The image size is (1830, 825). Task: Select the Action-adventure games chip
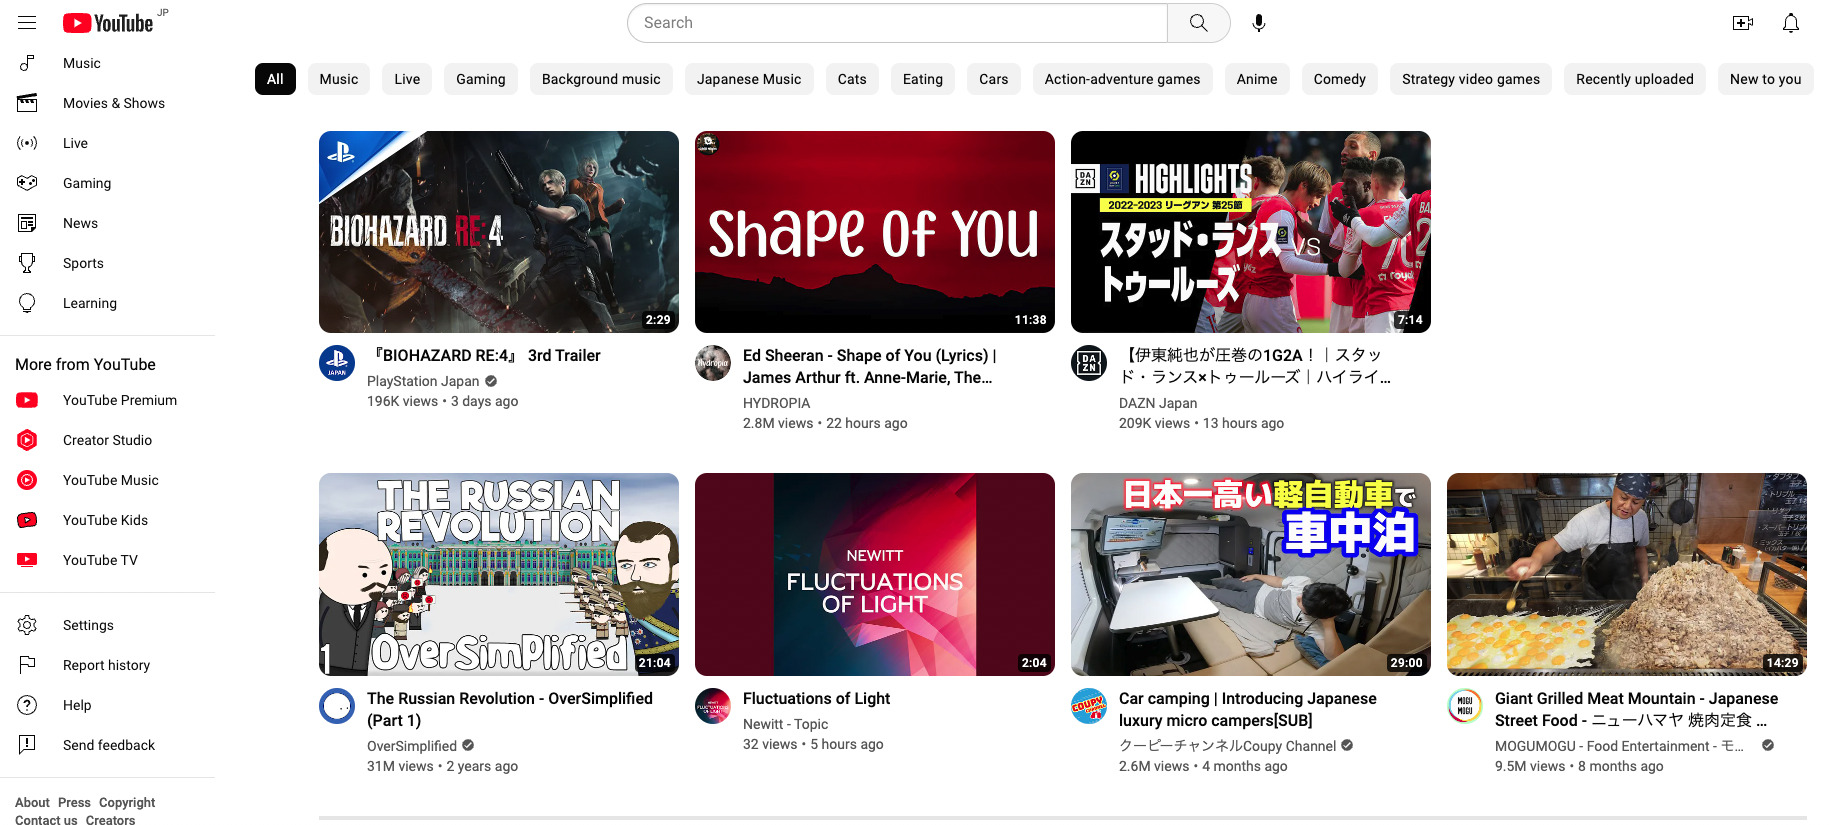[1123, 79]
